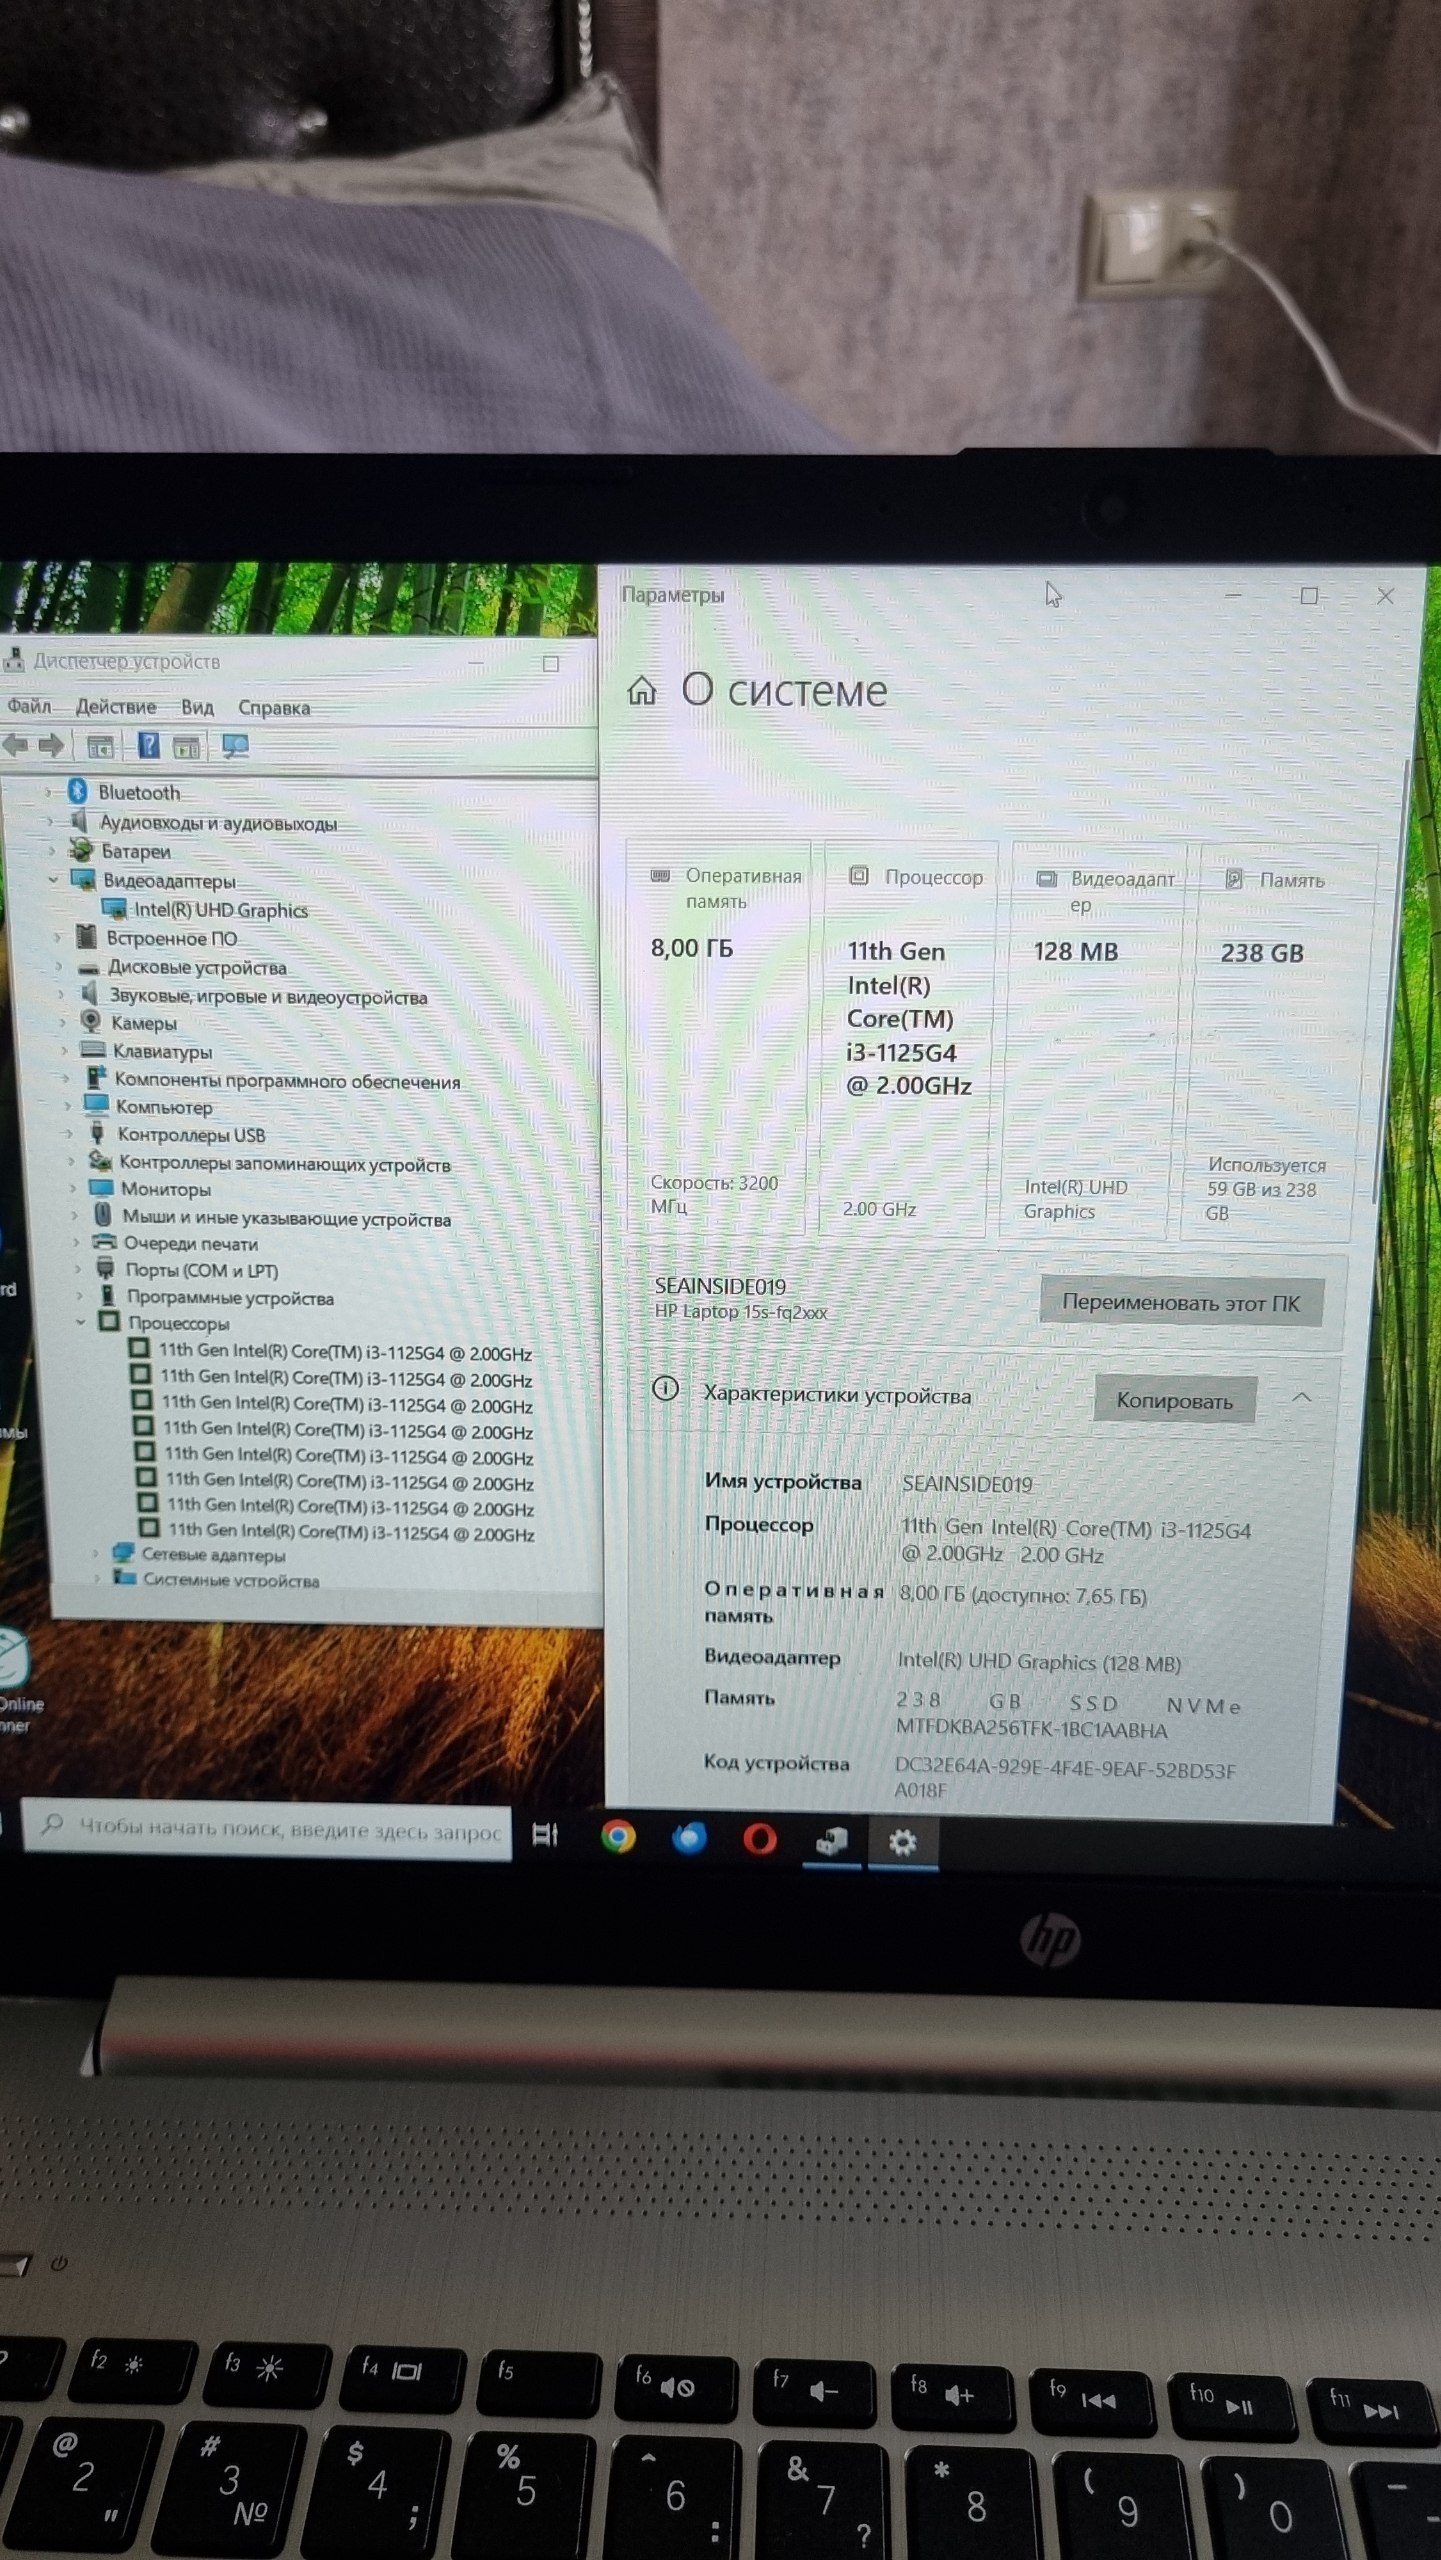Open the Файл menu
The height and width of the screenshot is (2560, 1441).
29,706
